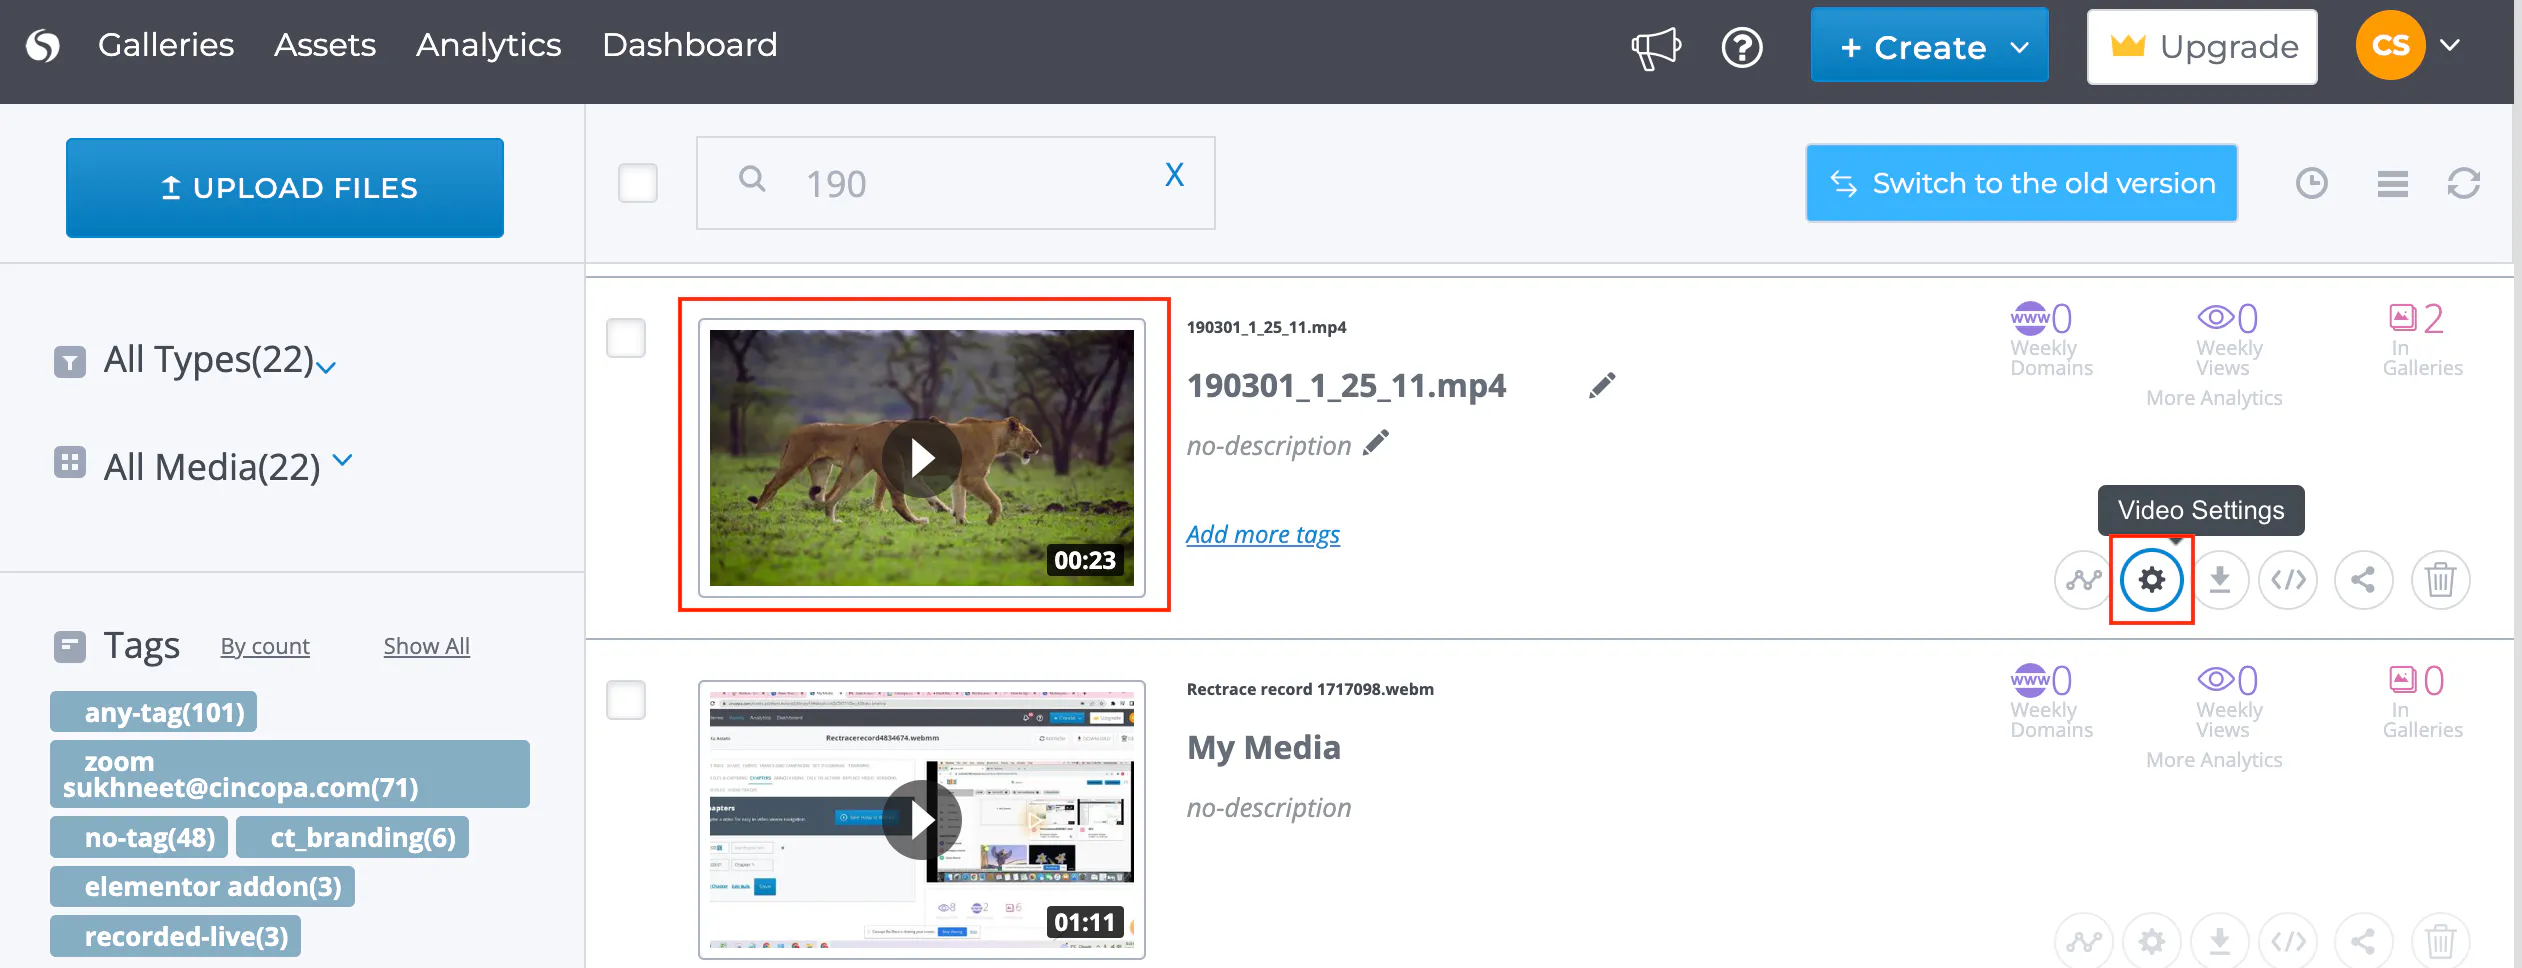Screen dimensions: 2522x968
Task: Switch to list view icon
Action: pos(2392,184)
